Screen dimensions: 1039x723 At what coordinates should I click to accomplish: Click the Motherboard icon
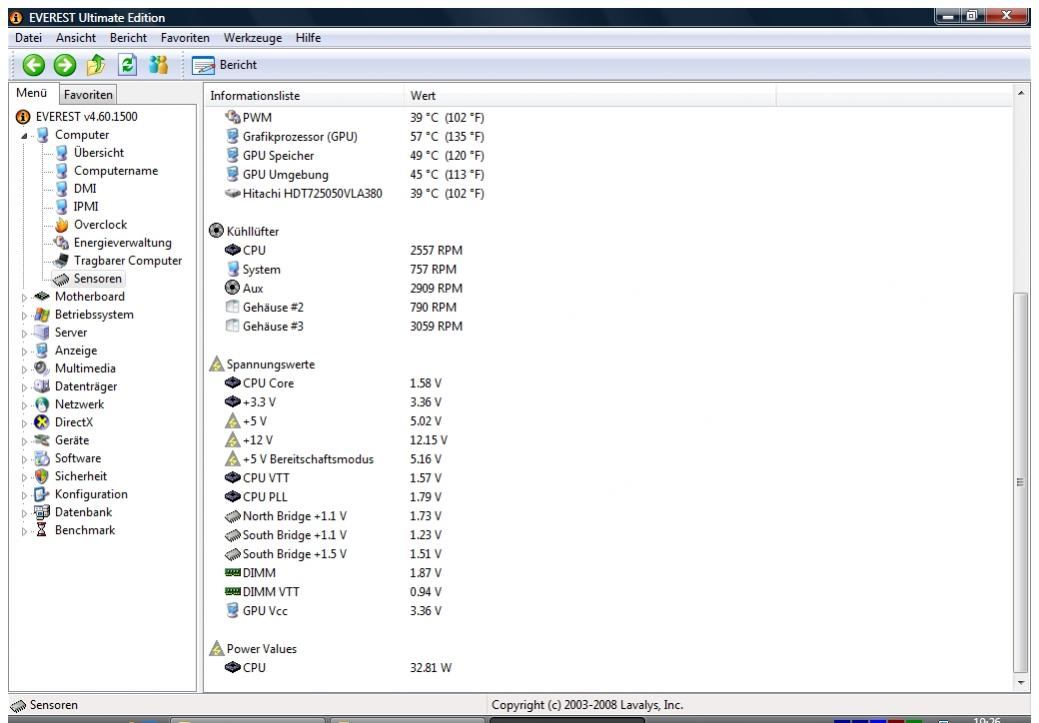point(42,296)
